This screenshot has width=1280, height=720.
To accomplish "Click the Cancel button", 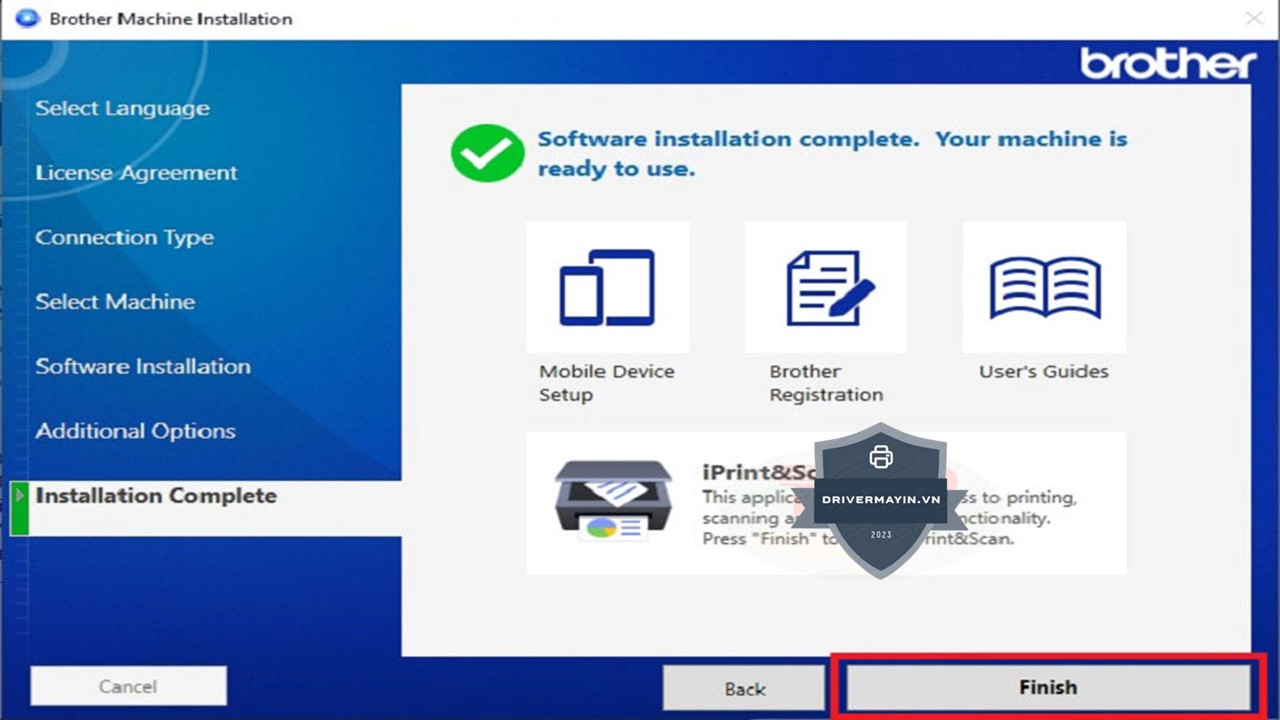I will pos(128,686).
